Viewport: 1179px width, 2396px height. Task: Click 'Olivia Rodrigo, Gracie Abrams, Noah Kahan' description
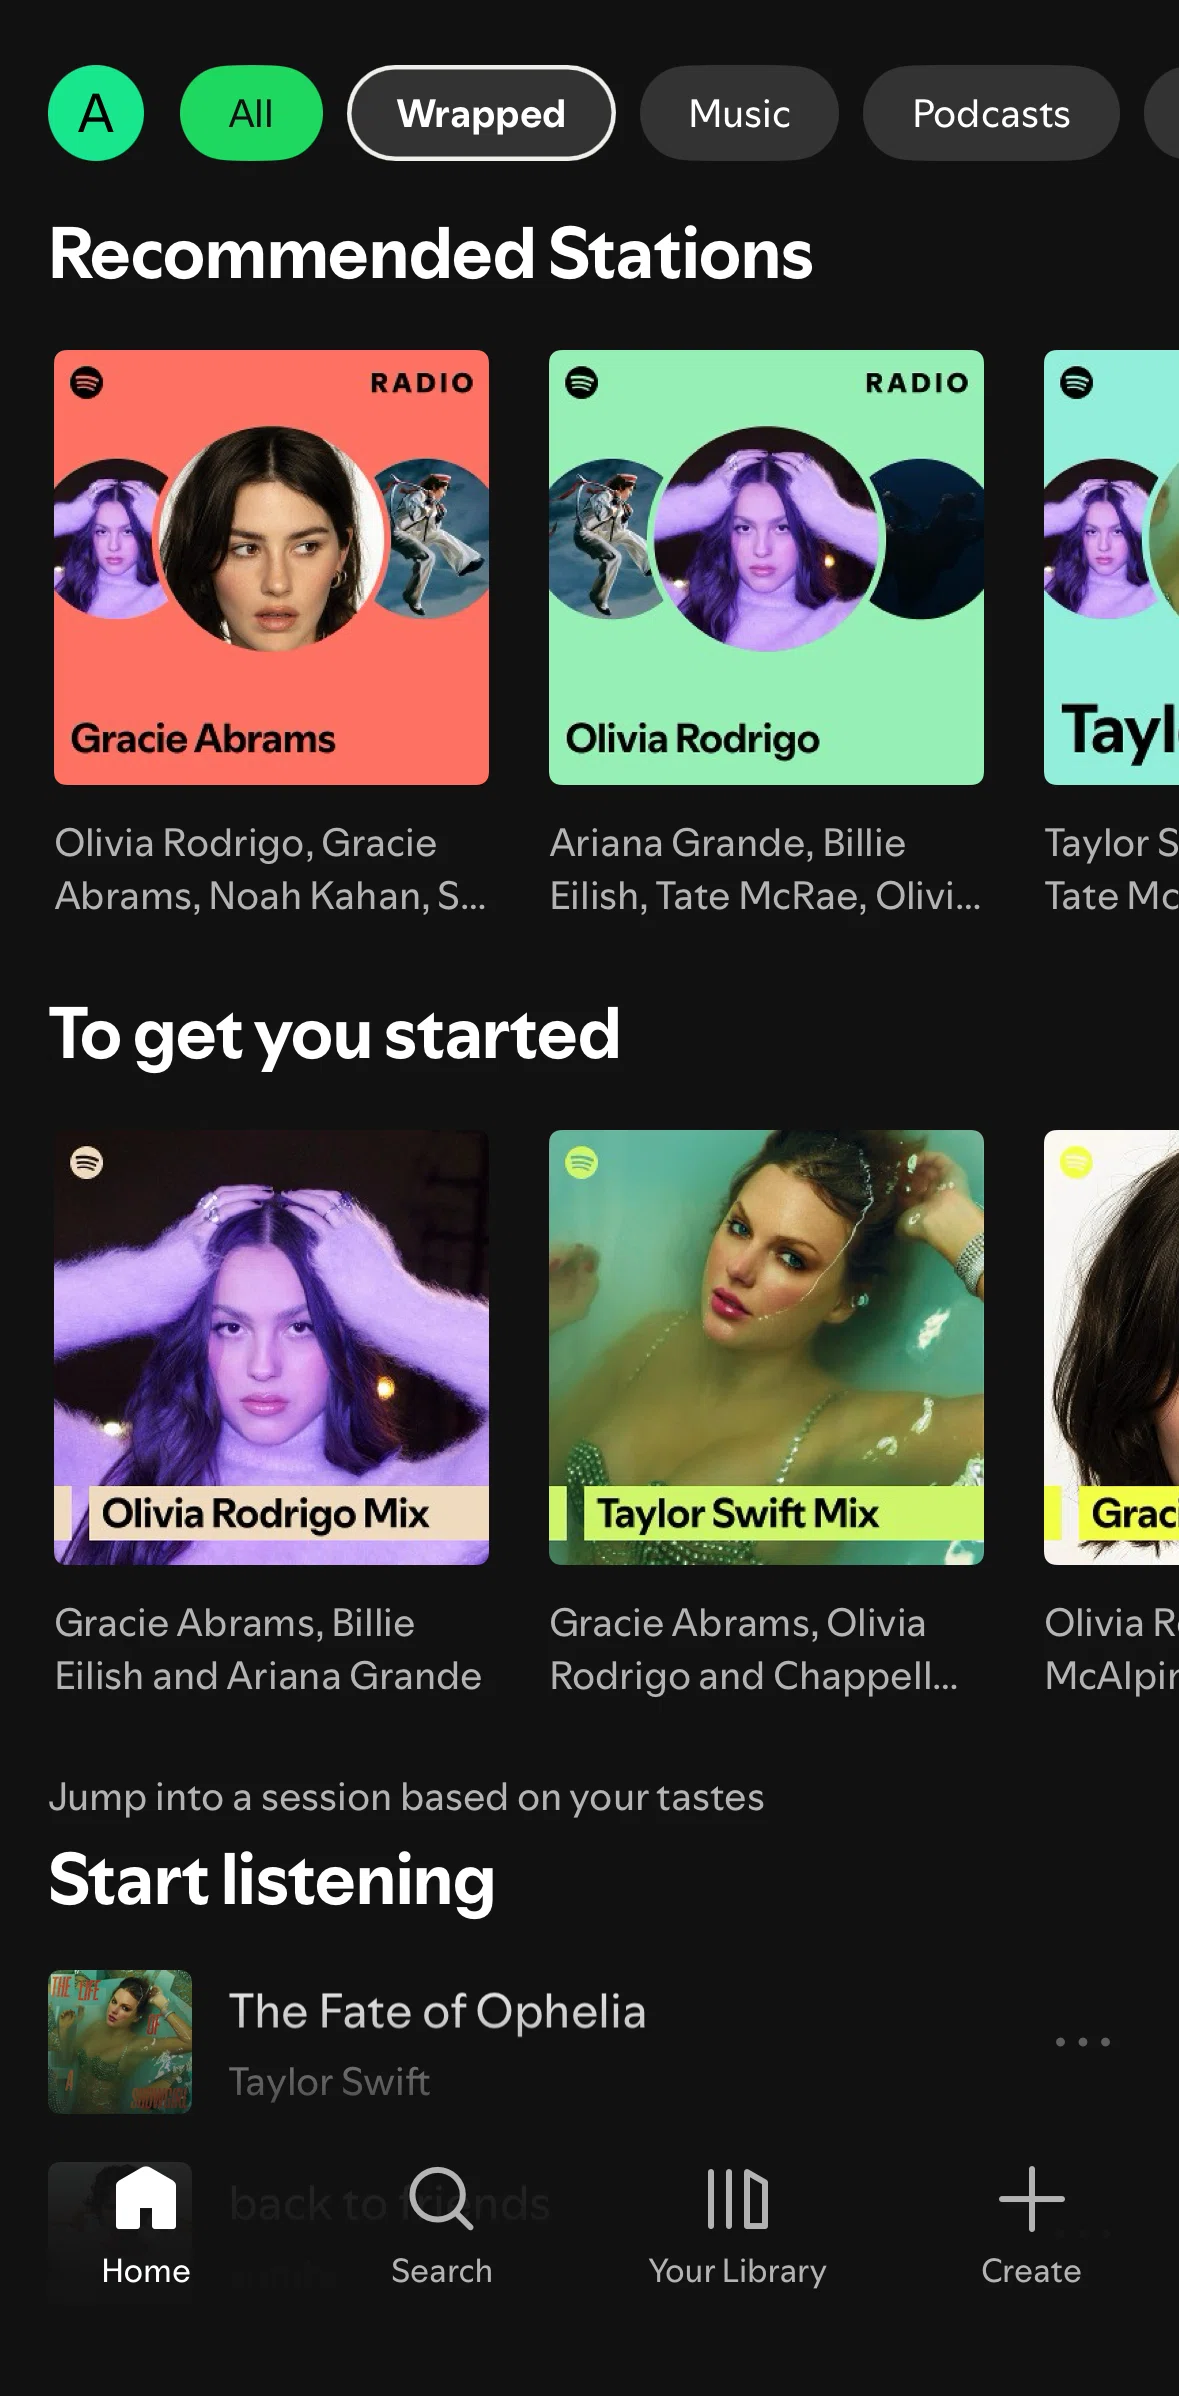point(270,869)
